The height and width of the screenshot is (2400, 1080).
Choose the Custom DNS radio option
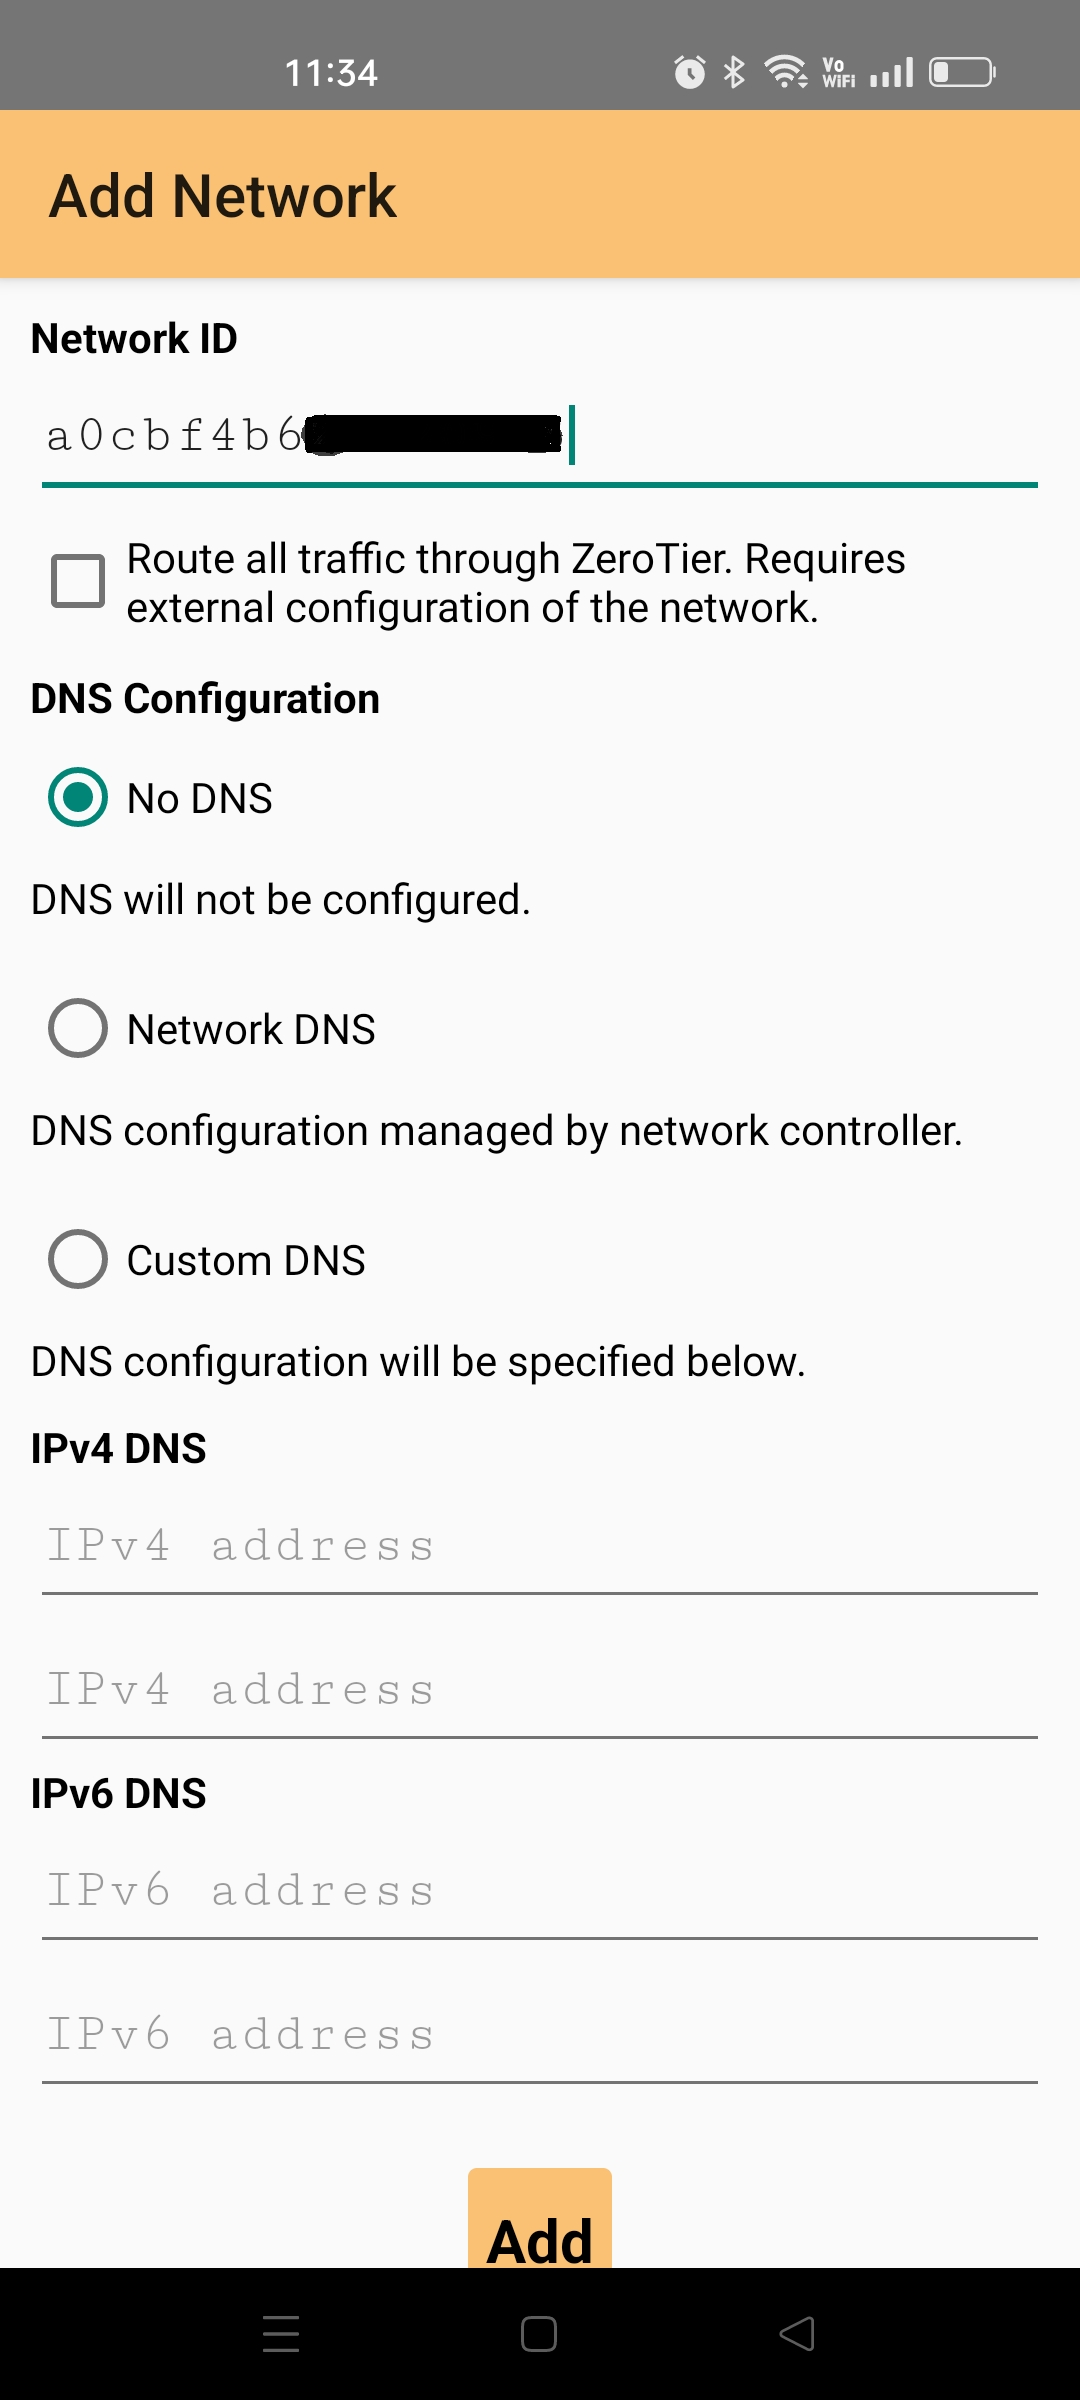pos(78,1259)
